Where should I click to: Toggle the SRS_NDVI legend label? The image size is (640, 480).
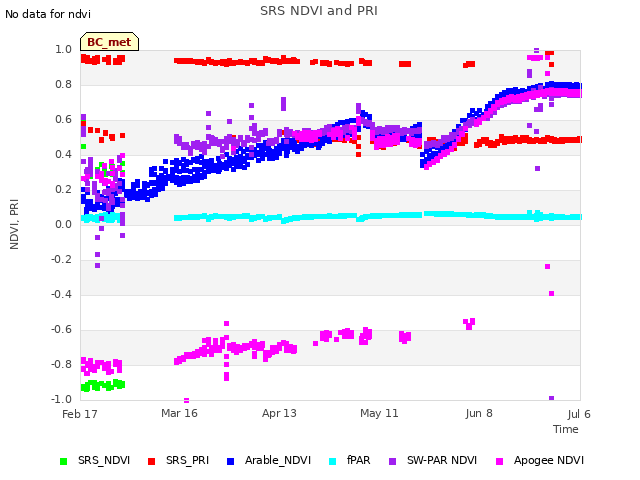tap(104, 460)
